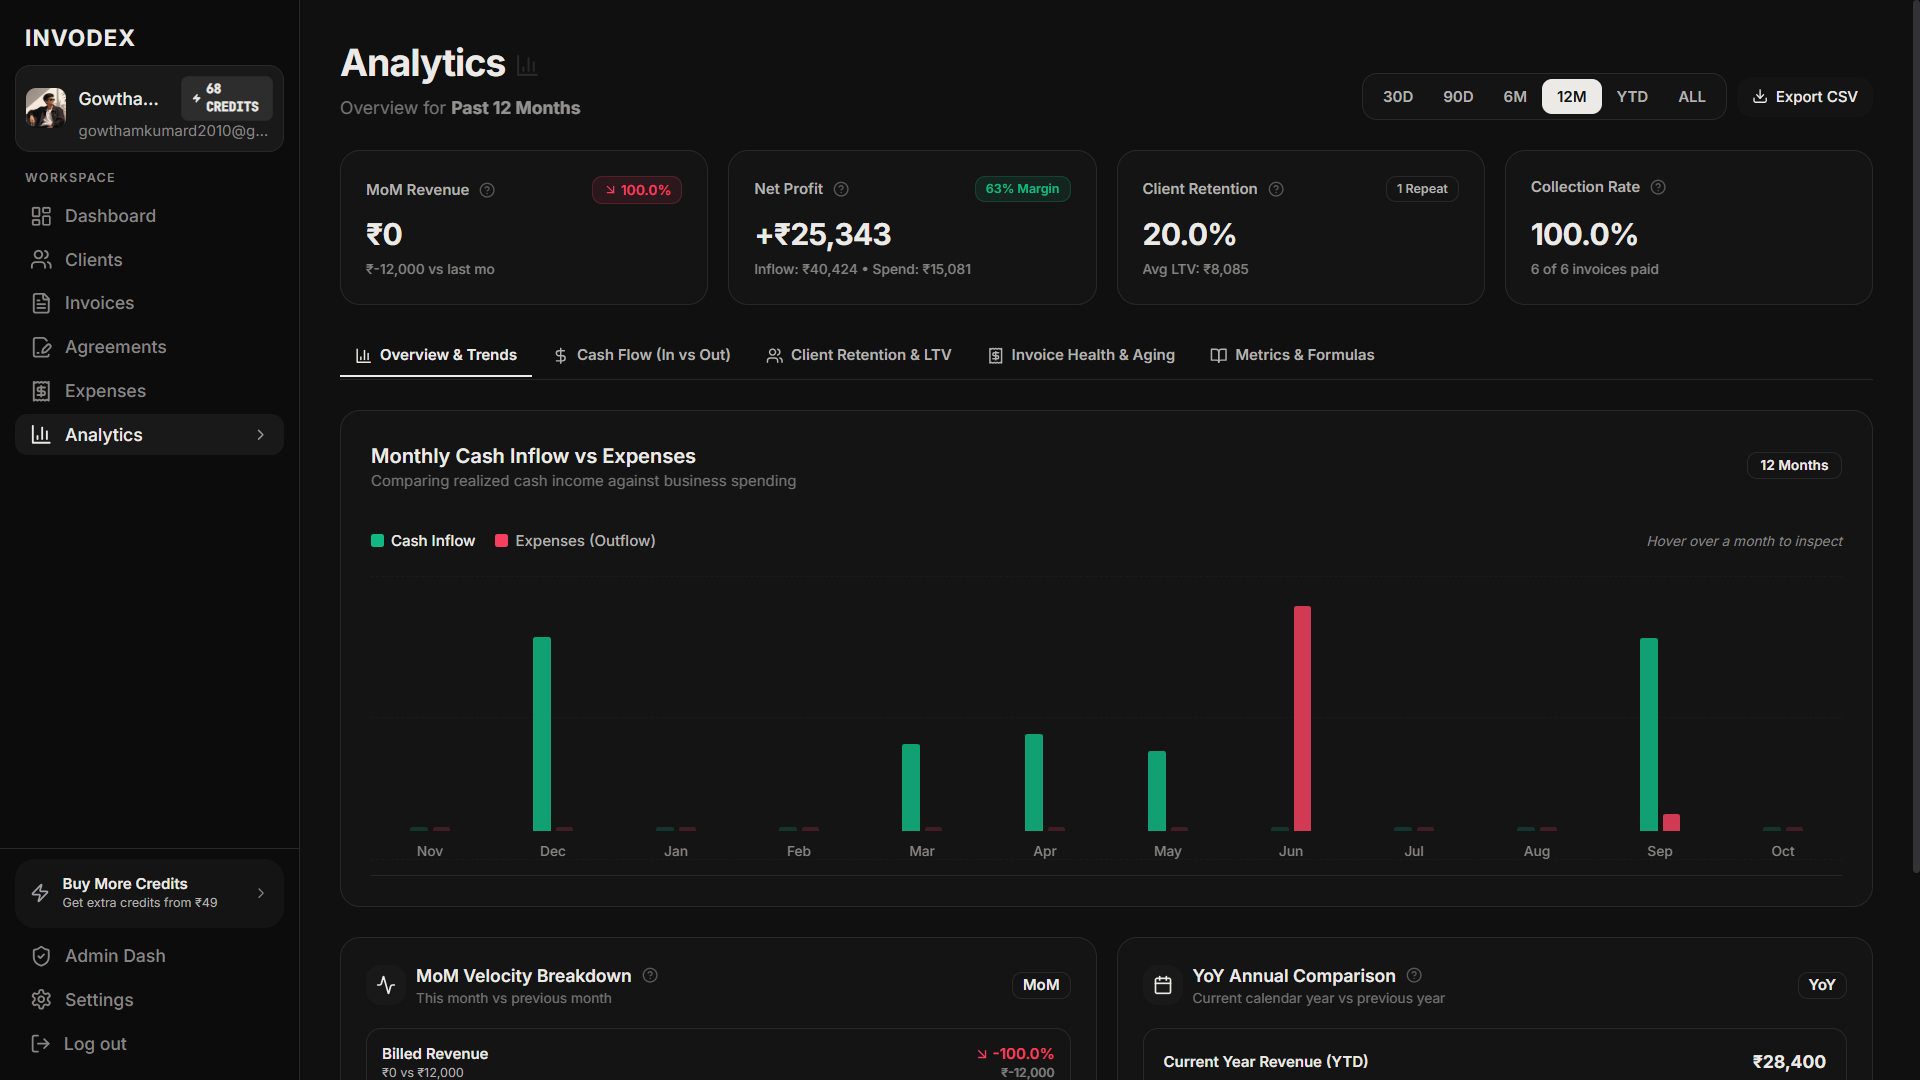Open Dashboard from the sidebar
The width and height of the screenshot is (1920, 1080).
[x=149, y=216]
